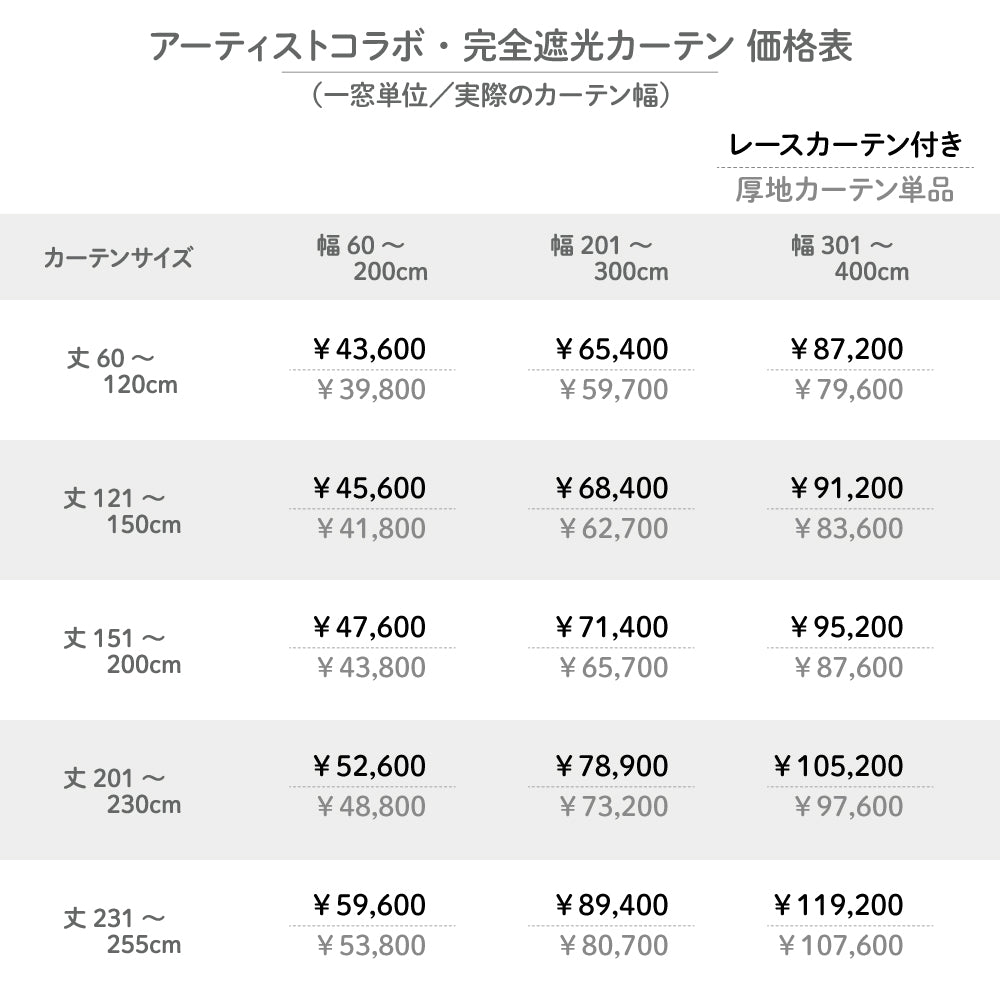Image resolution: width=1000 pixels, height=1000 pixels.
Task: Click the 厚地カーテン単品 legend label
Action: (845, 189)
